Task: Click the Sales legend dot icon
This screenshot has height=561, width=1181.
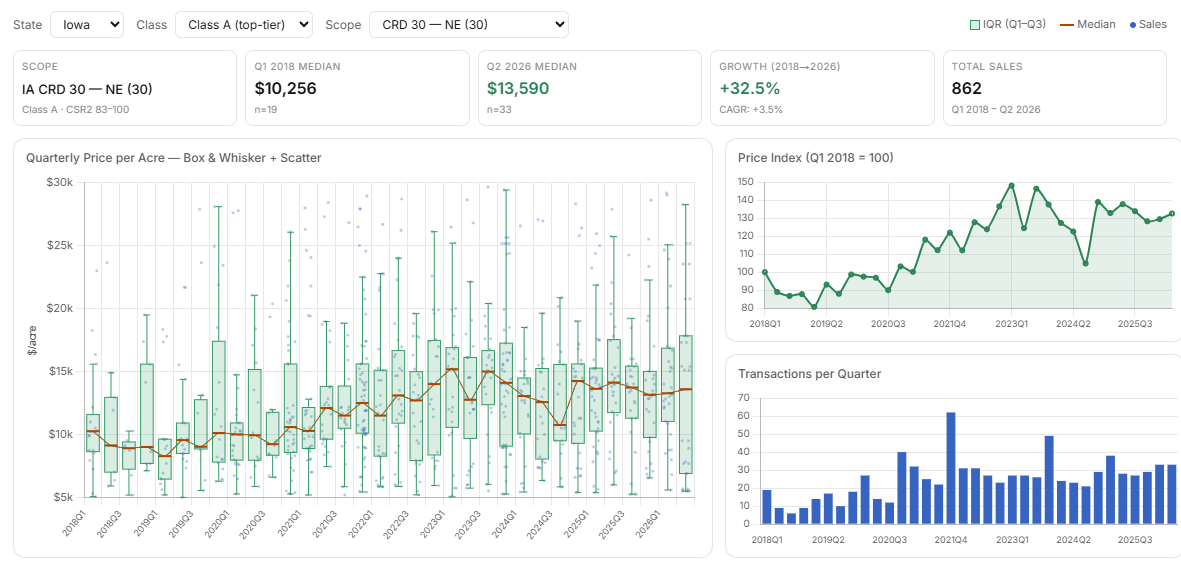Action: pos(1132,25)
